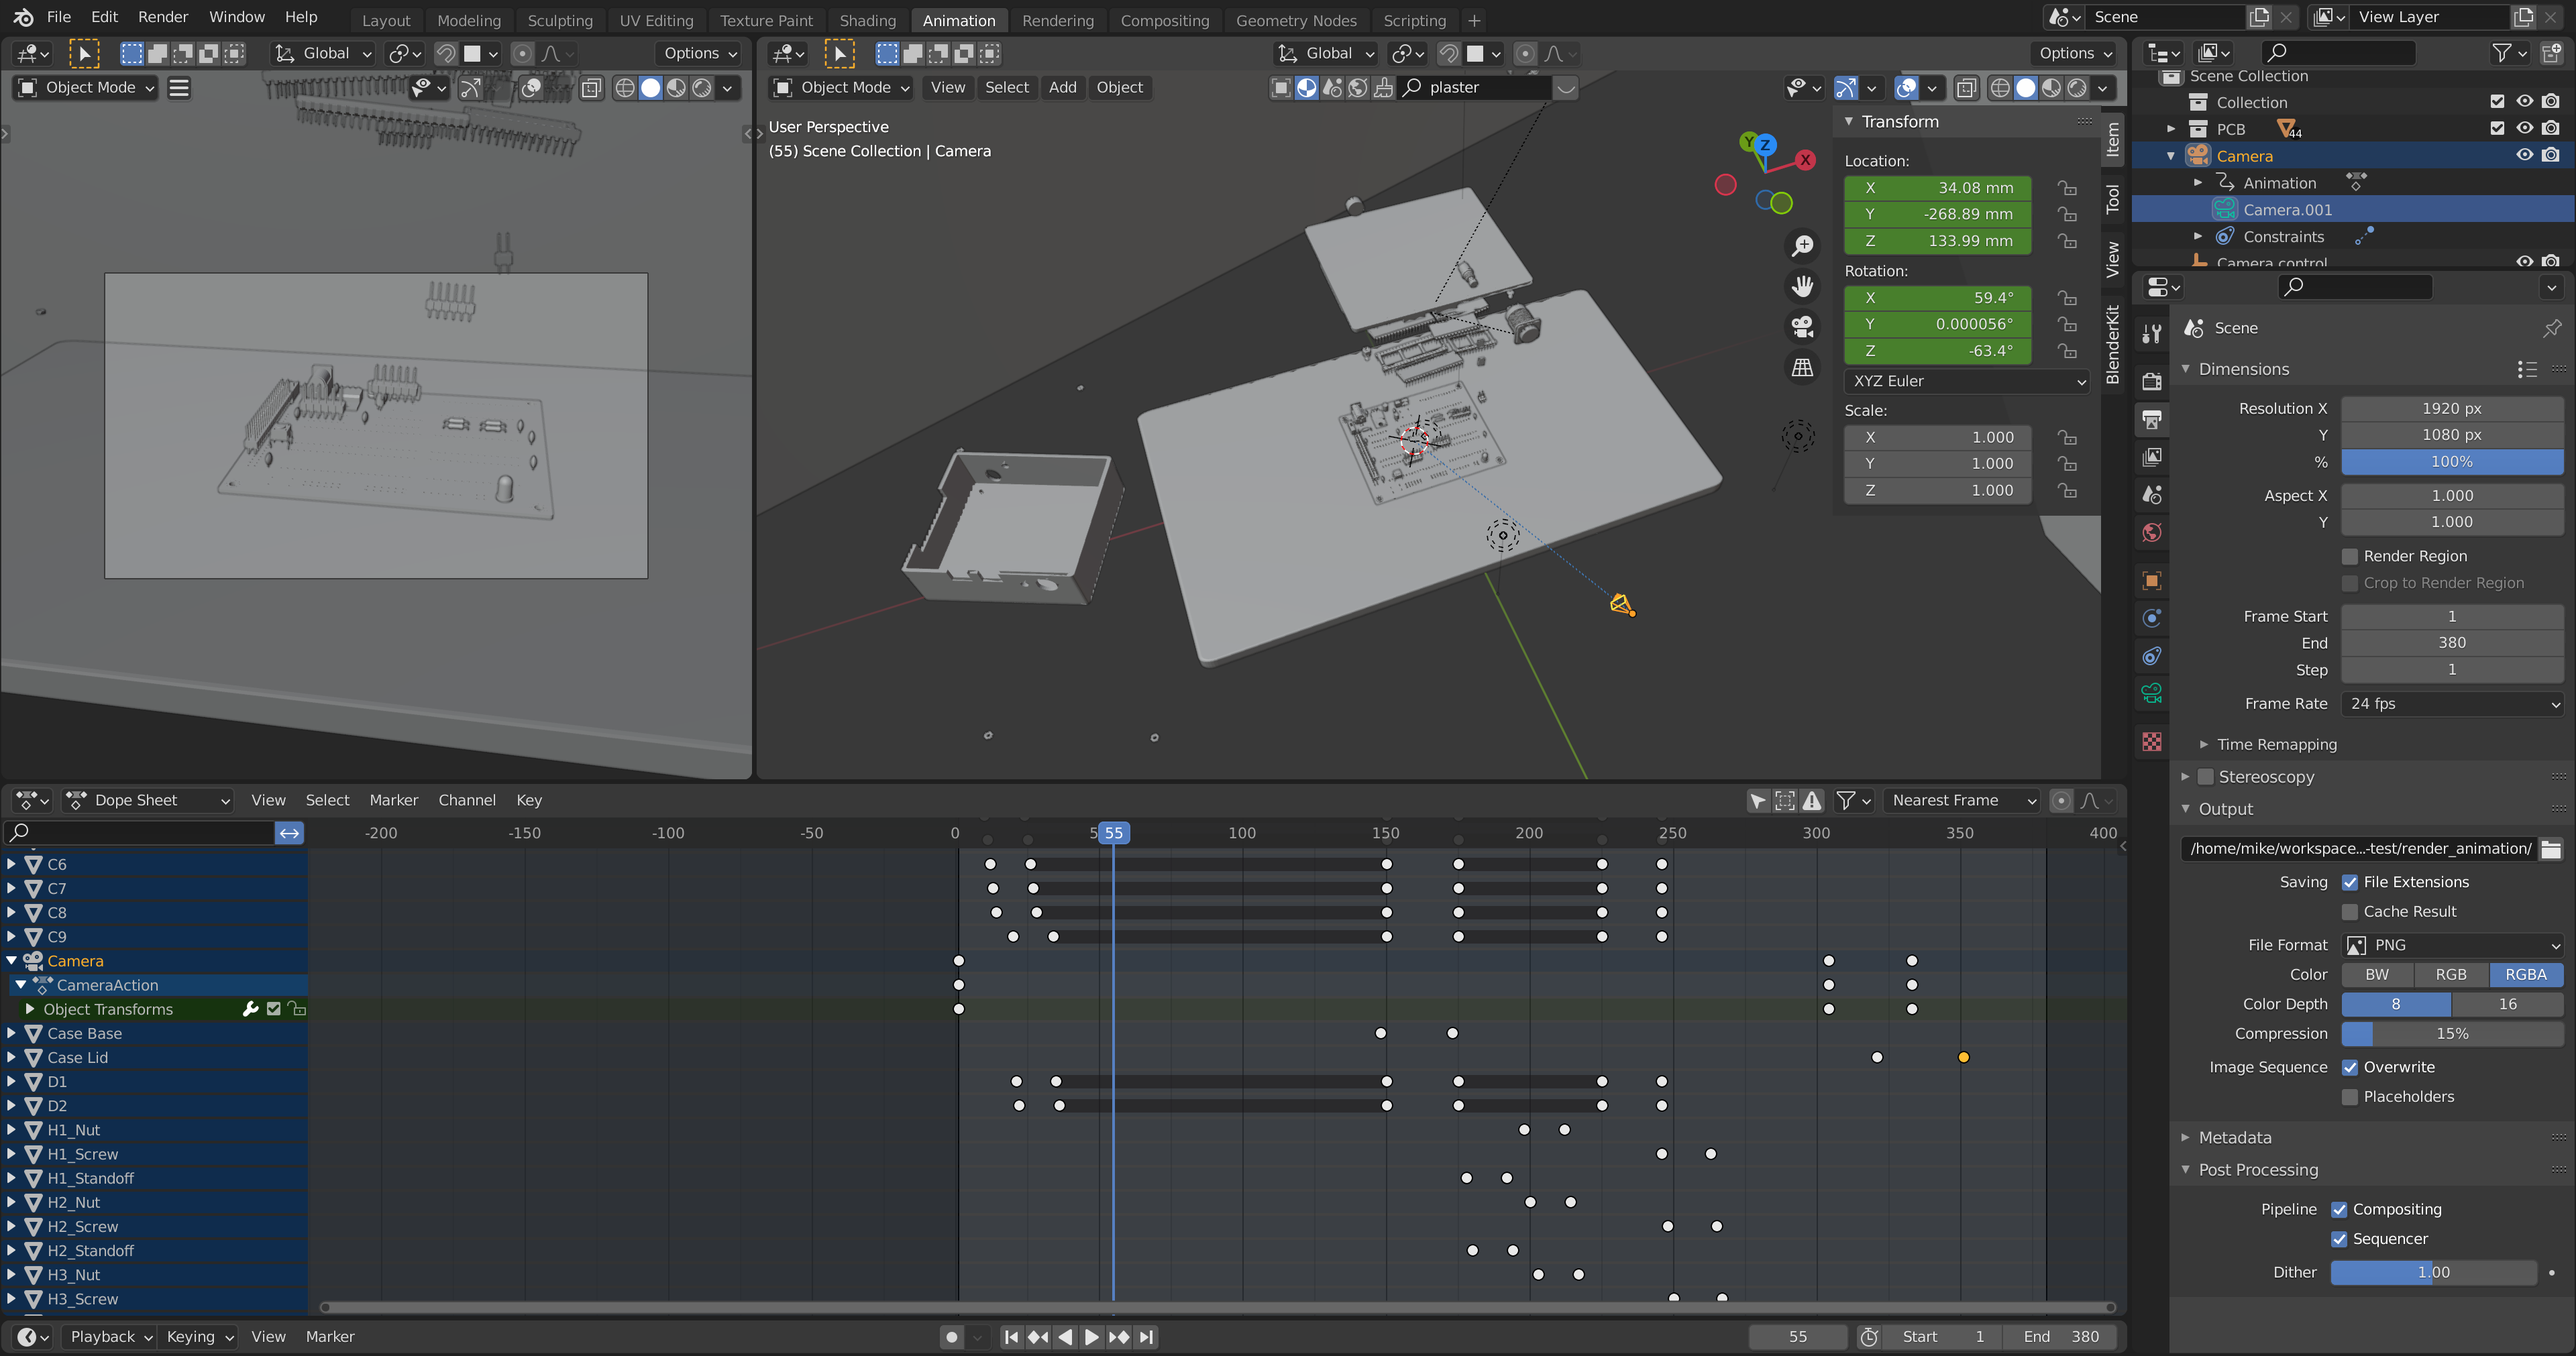Click the pan hand viewport gizmo icon
Screen dimensions: 2576x1356
(x=1802, y=287)
